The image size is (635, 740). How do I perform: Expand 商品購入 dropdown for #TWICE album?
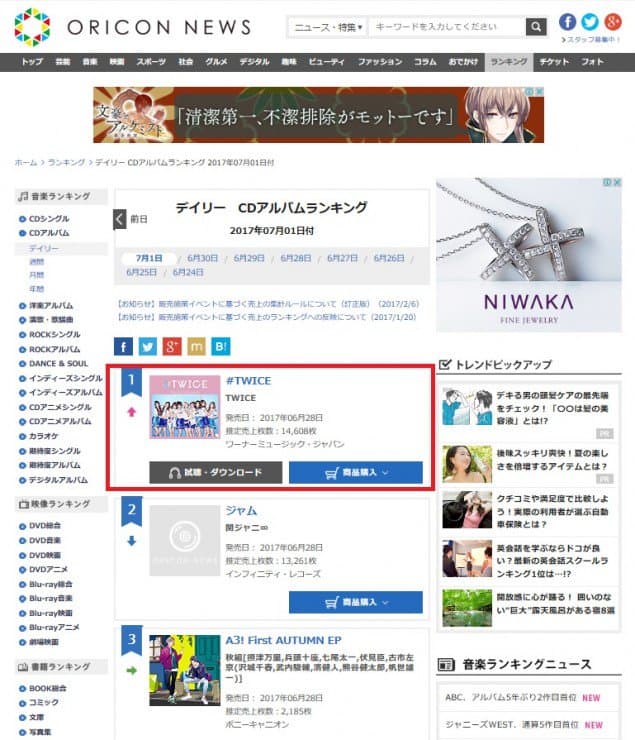click(x=355, y=472)
